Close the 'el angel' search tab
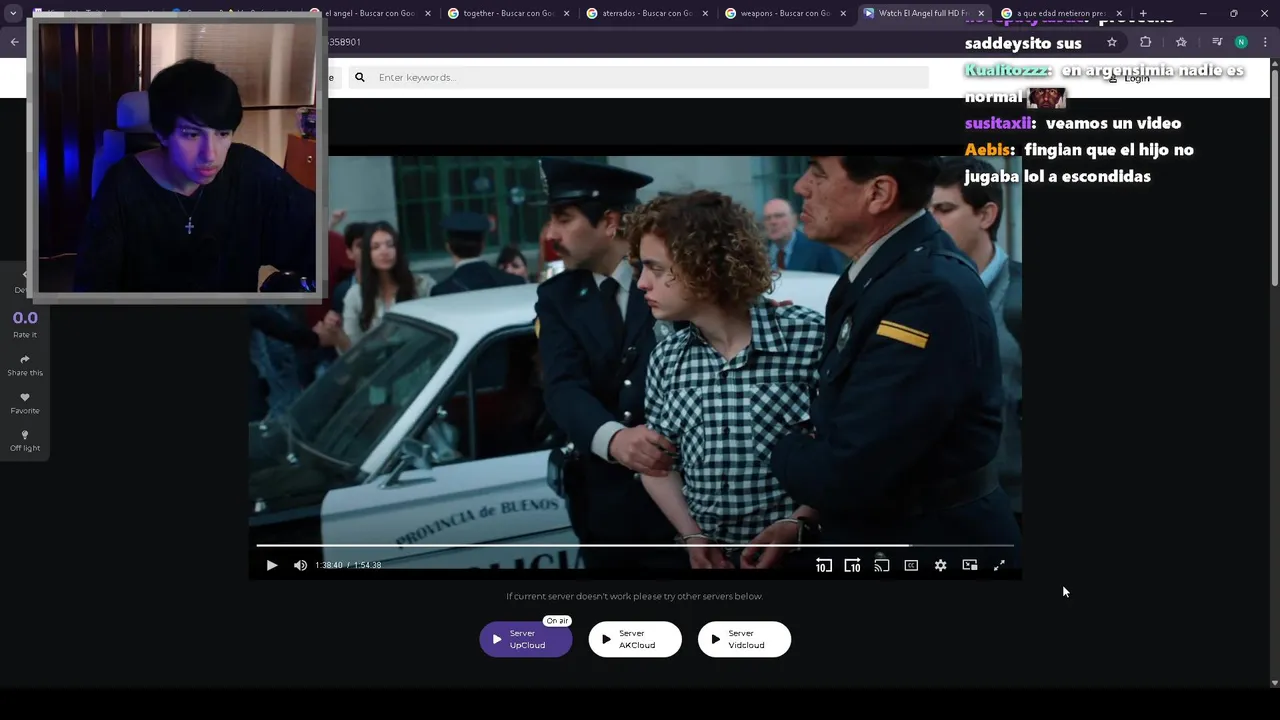 coord(428,13)
